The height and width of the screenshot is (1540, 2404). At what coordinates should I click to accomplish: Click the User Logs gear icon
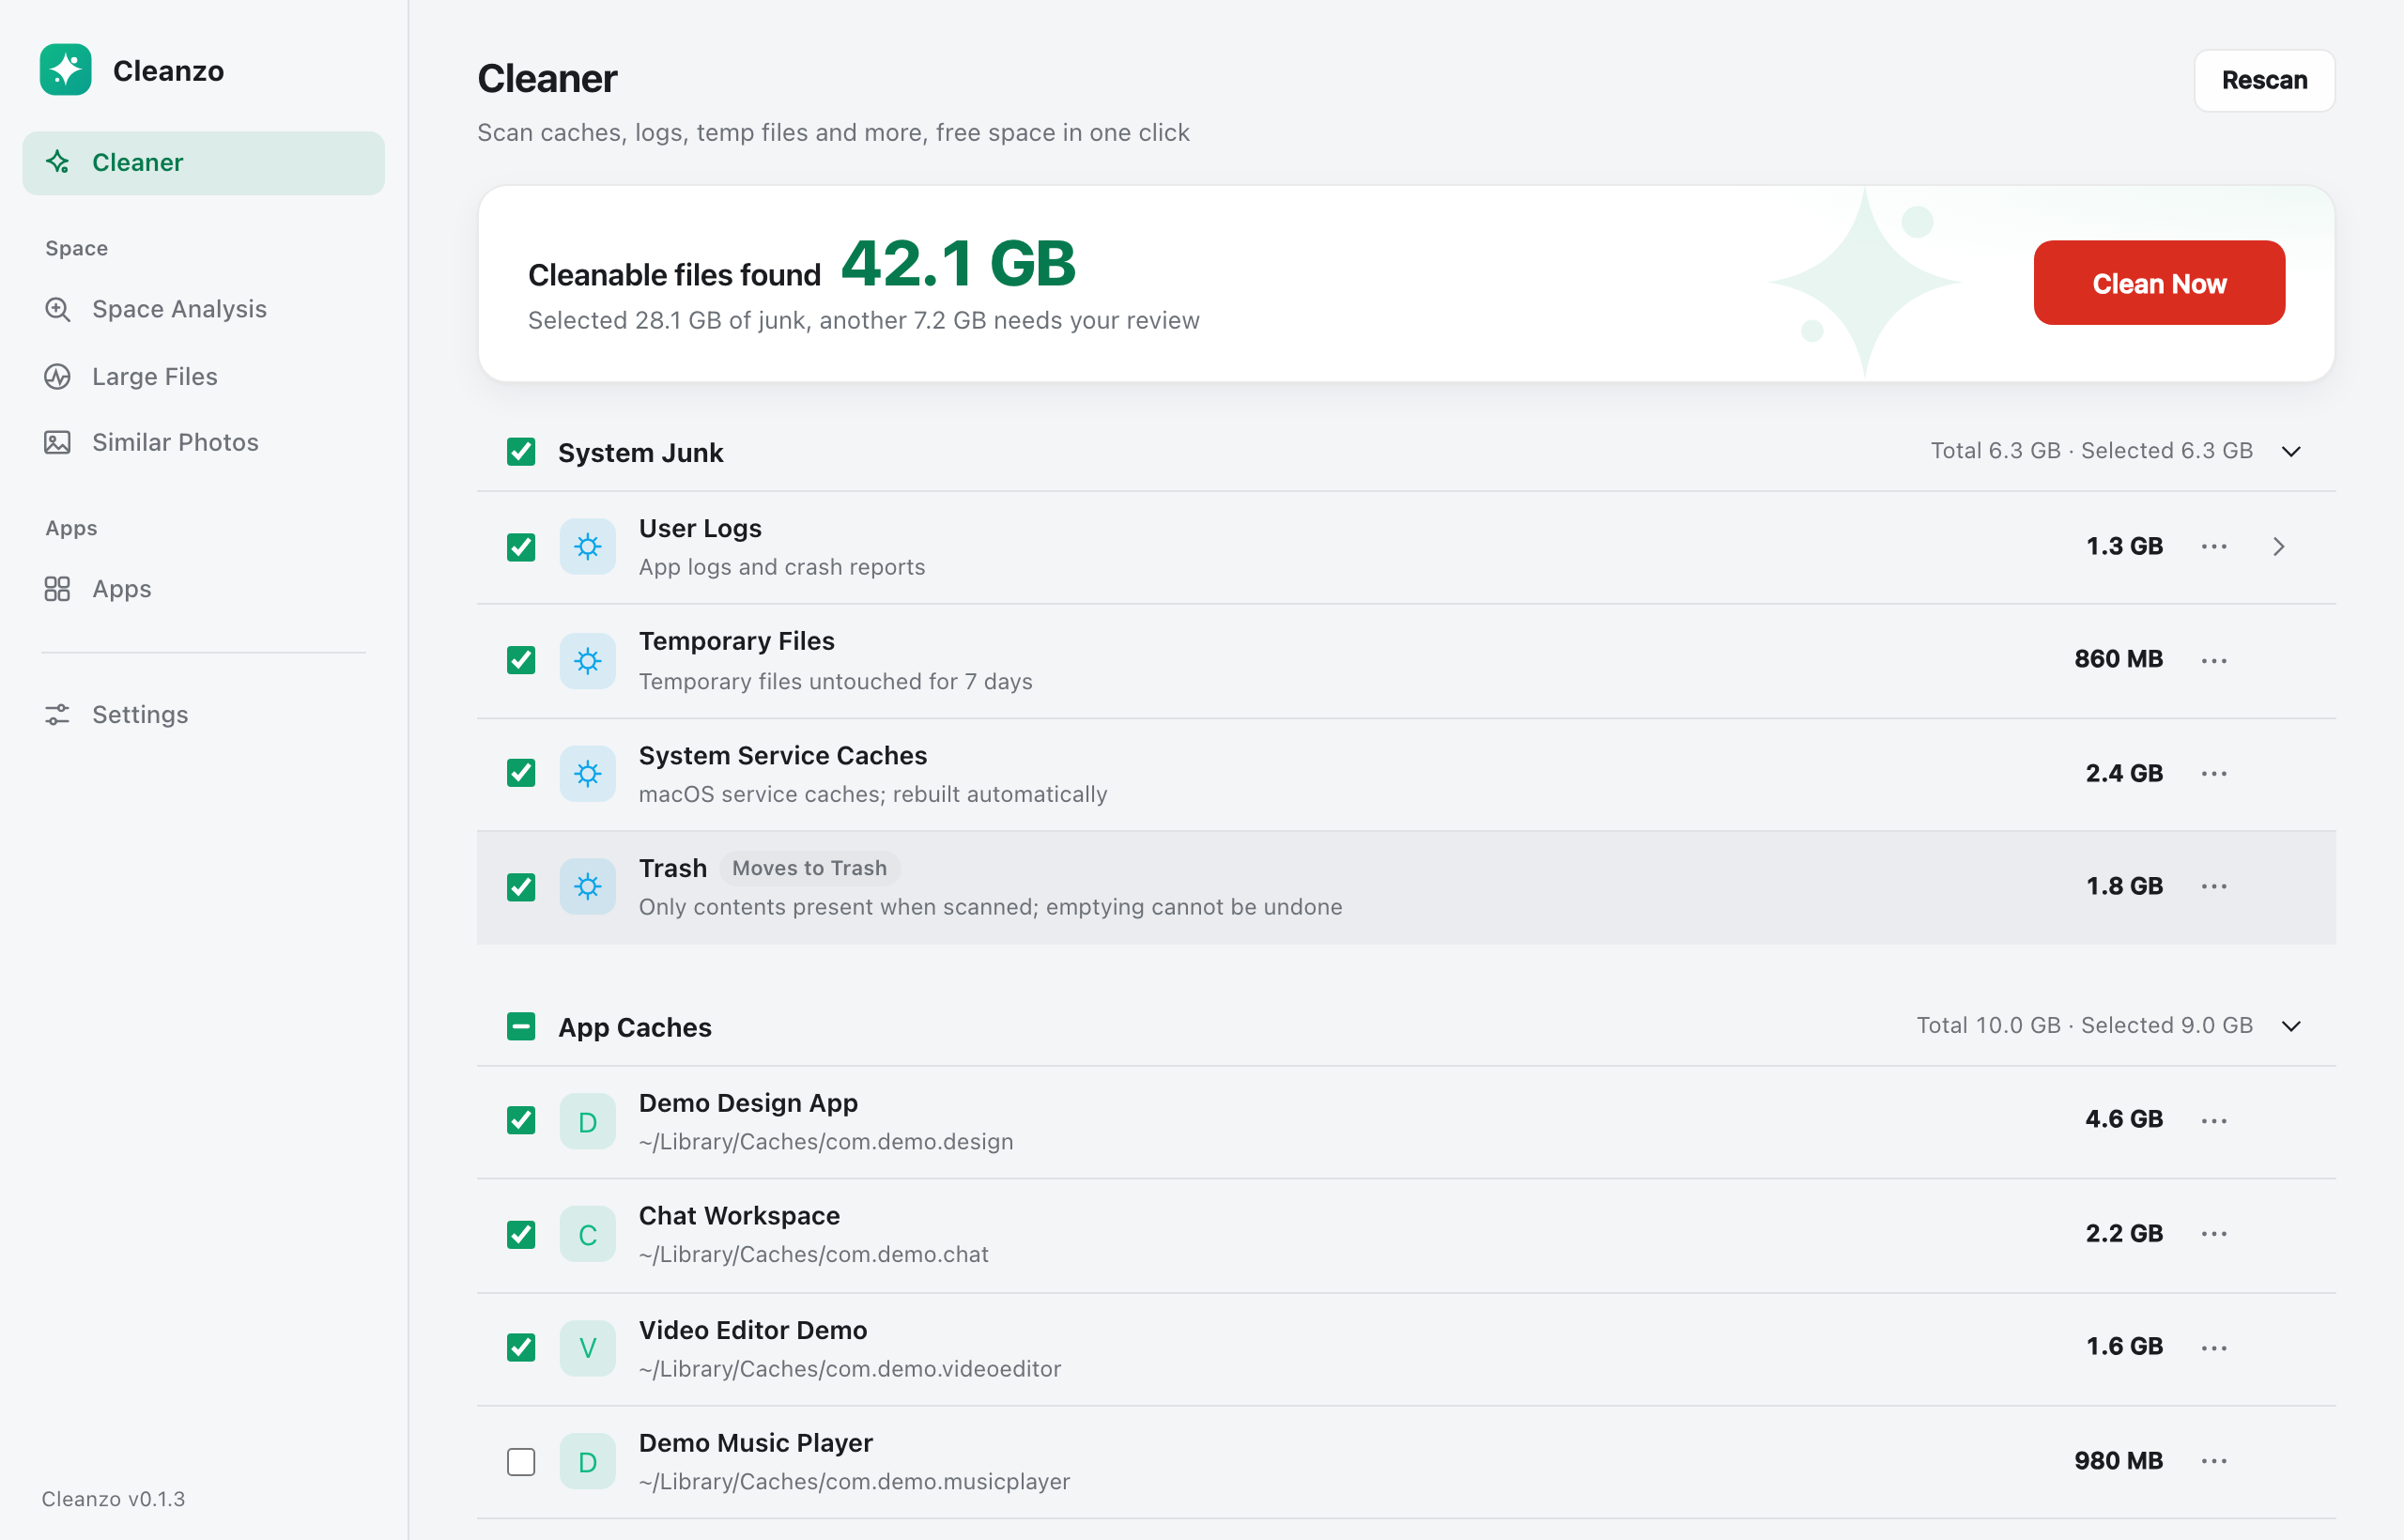point(588,546)
